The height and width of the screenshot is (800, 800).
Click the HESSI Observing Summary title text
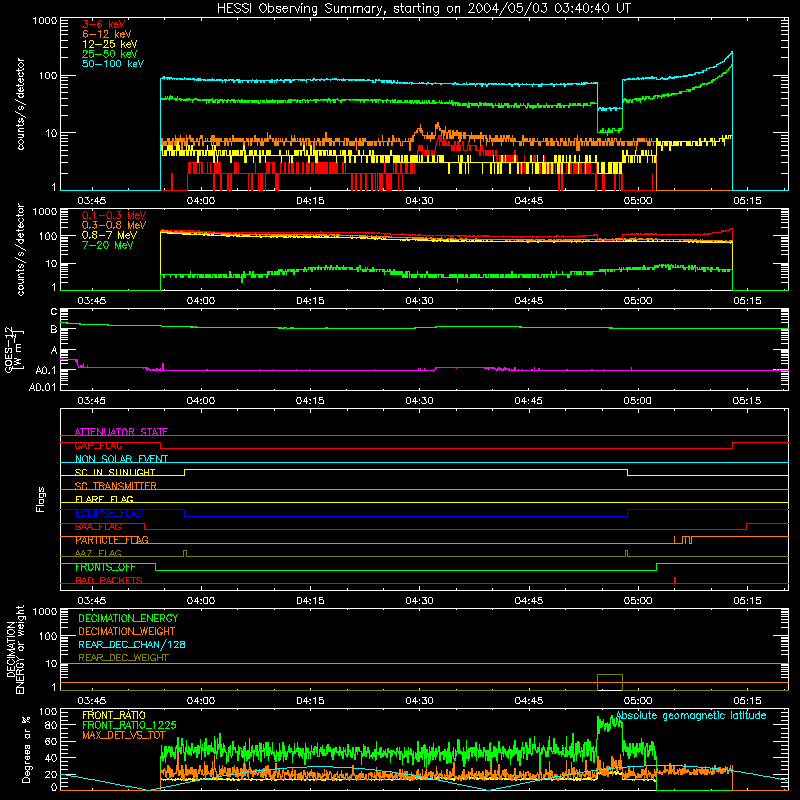(423, 9)
